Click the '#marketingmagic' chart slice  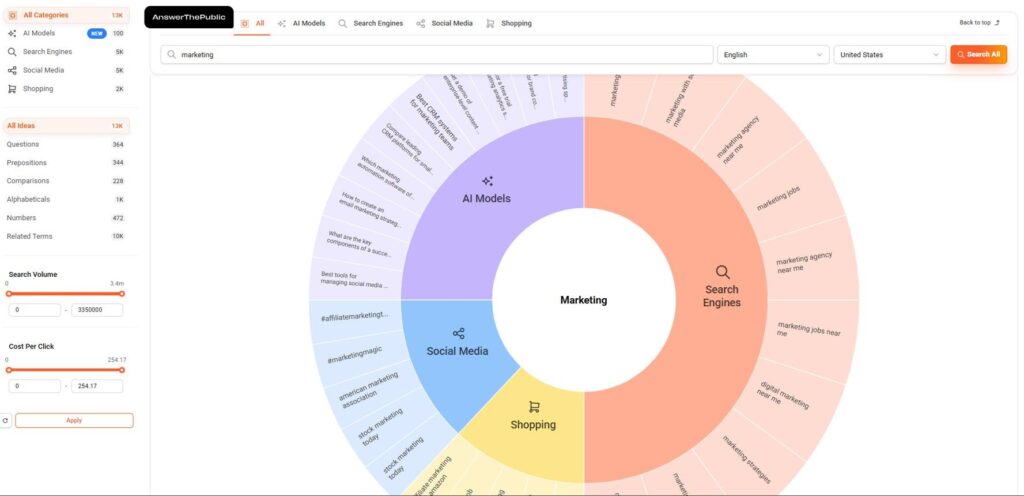355,355
